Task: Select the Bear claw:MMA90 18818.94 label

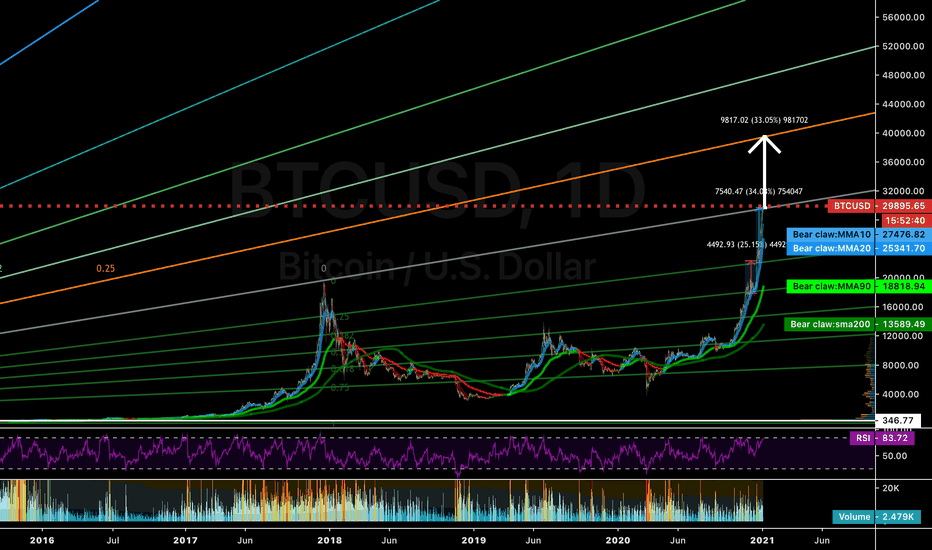Action: [859, 286]
